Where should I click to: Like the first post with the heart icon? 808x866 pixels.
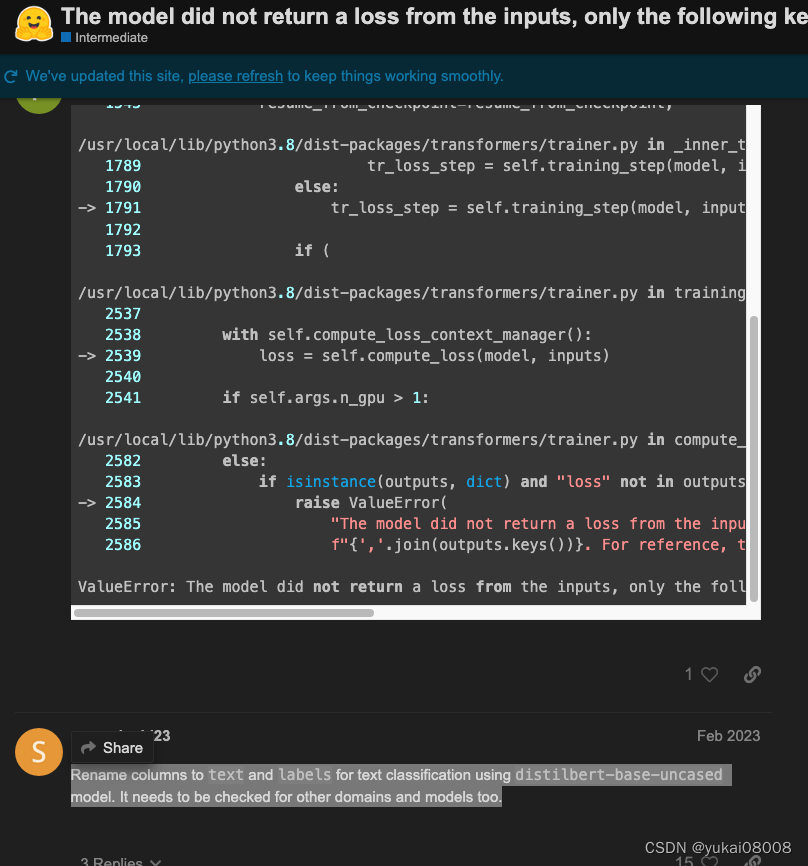pos(710,674)
